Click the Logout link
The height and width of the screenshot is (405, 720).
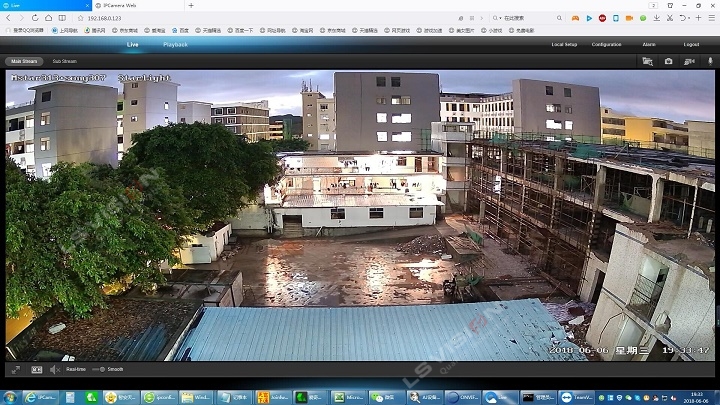[691, 45]
